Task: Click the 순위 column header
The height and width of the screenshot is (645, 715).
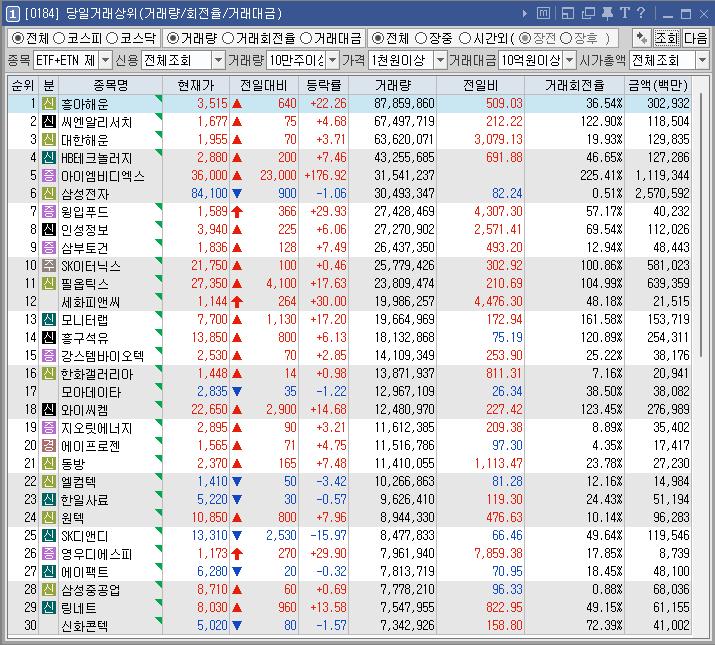Action: click(x=23, y=85)
